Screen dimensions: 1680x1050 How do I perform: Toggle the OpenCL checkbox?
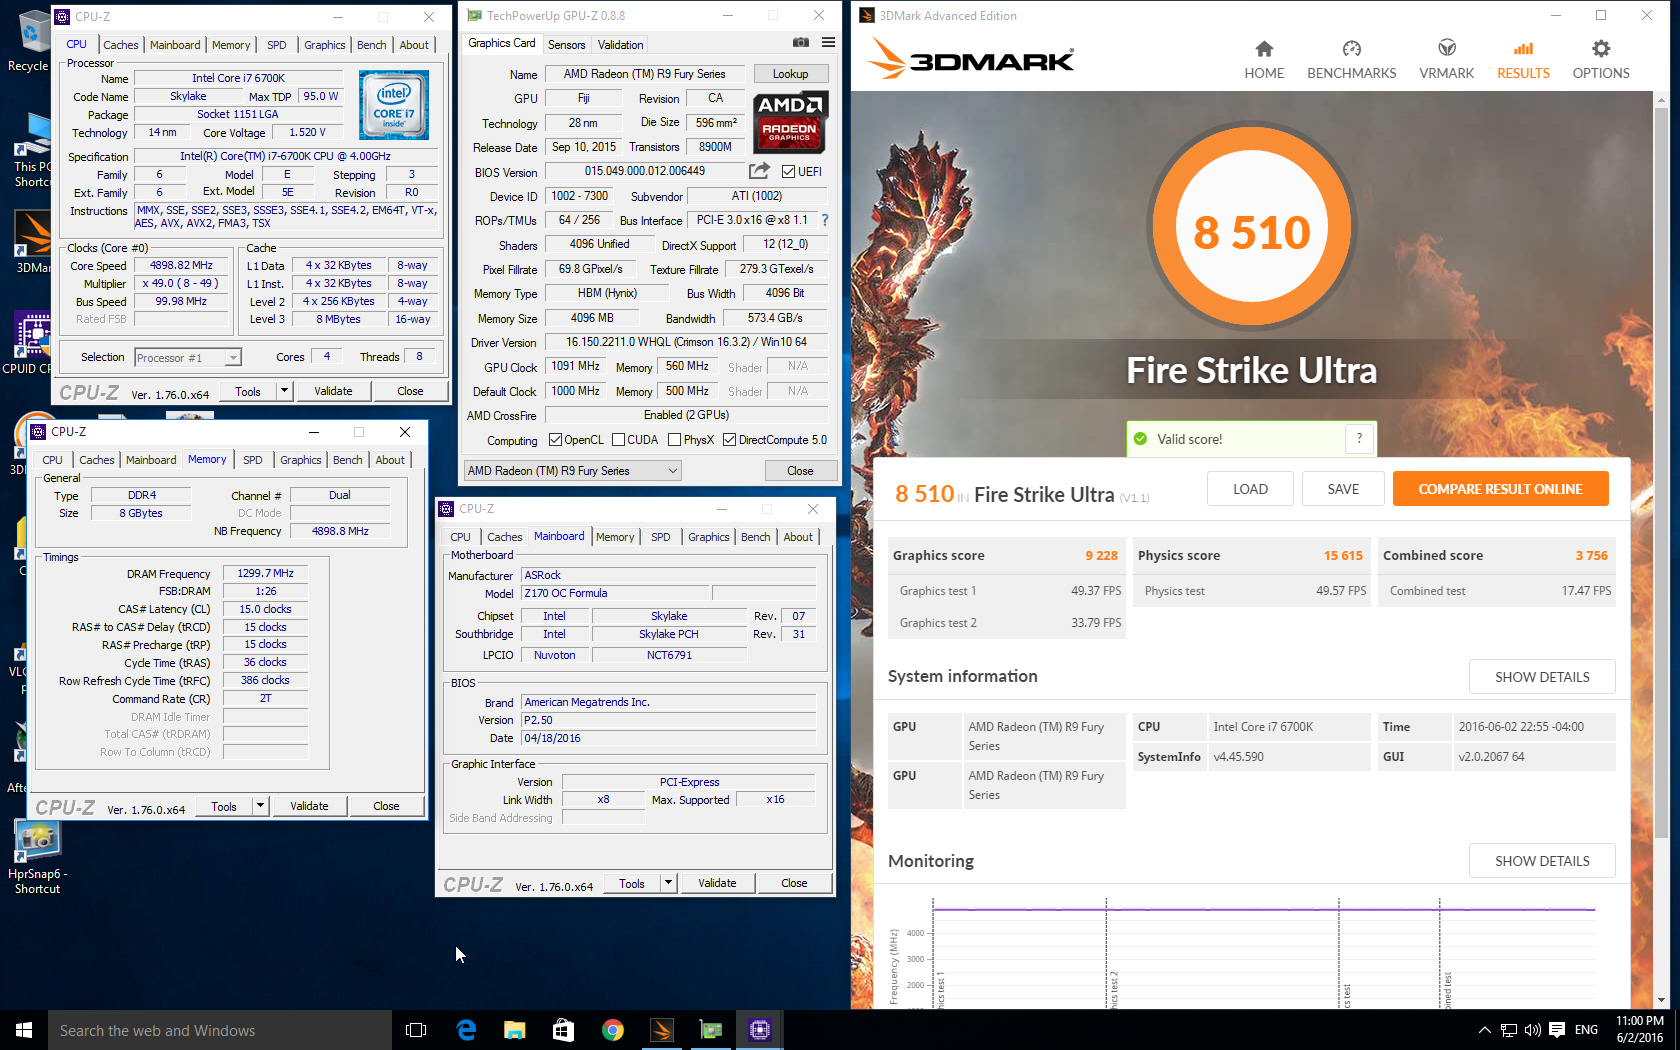pos(555,440)
